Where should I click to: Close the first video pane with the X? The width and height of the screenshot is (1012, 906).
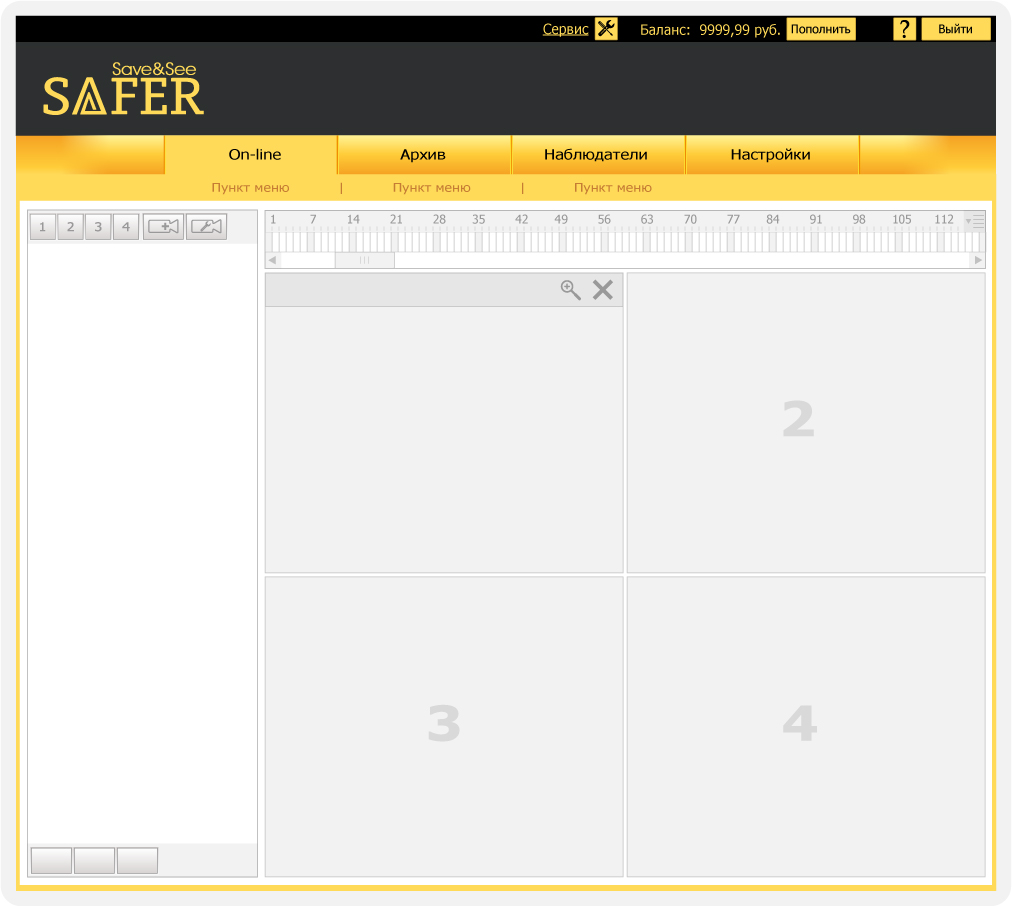(603, 290)
